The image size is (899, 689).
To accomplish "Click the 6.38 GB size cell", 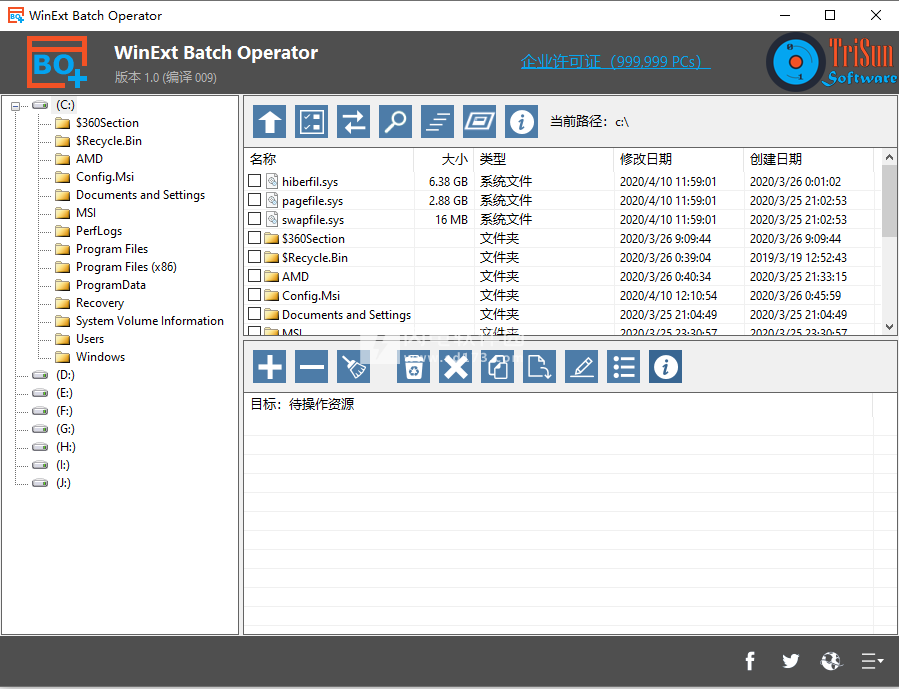I will [448, 182].
